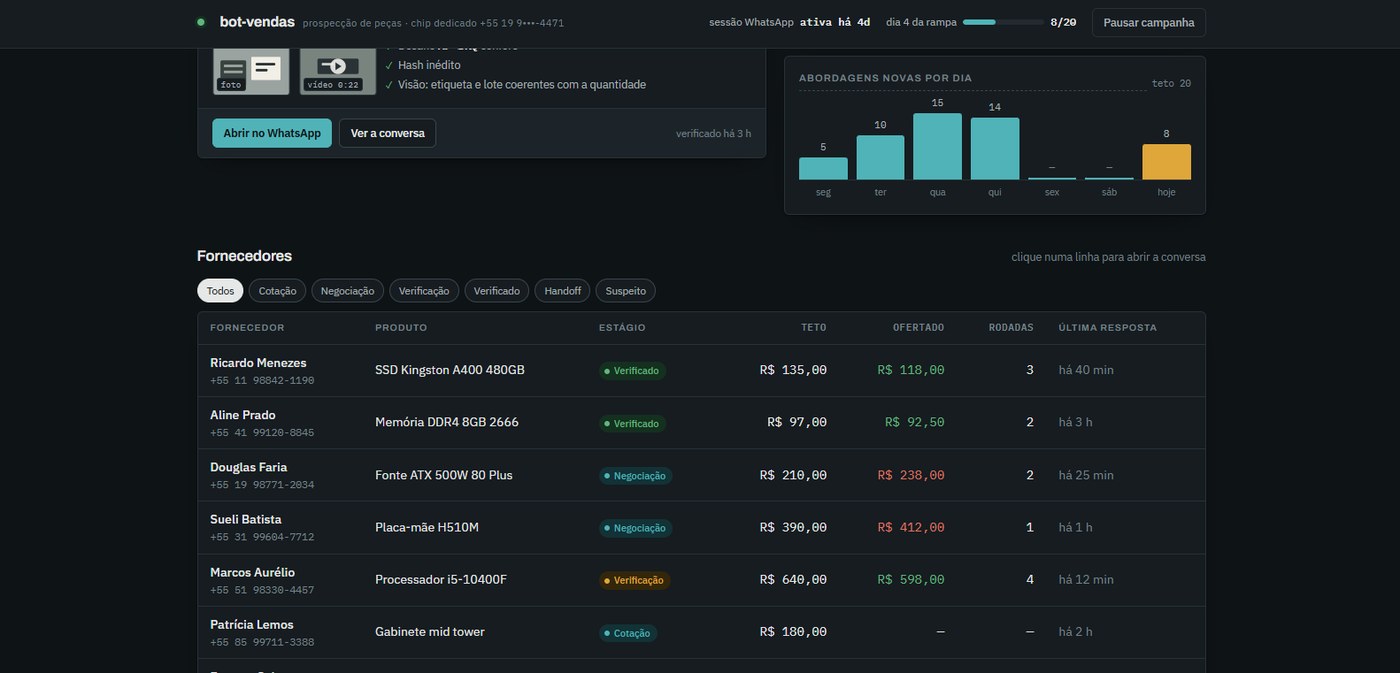This screenshot has width=1400, height=673.
Task: Select the ter bar showing 10
Action: pos(880,157)
